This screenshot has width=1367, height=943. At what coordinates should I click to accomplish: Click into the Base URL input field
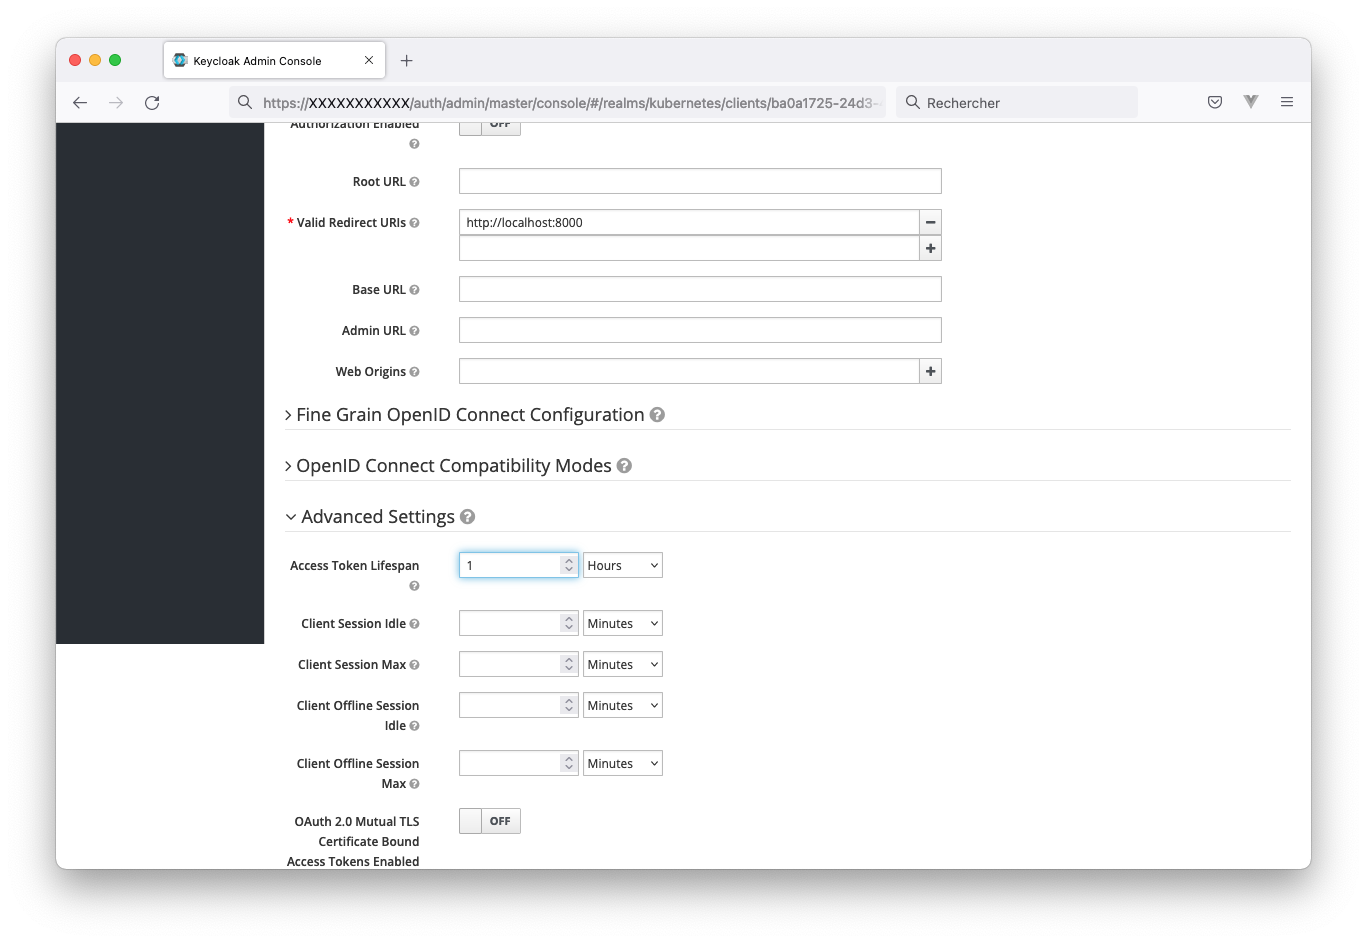[x=699, y=289]
